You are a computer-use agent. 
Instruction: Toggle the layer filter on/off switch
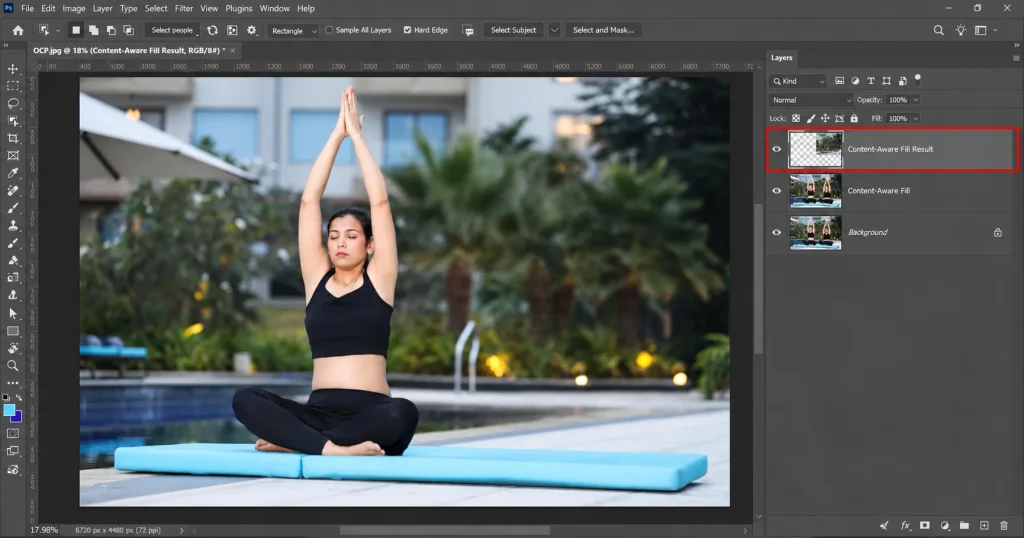coord(918,79)
